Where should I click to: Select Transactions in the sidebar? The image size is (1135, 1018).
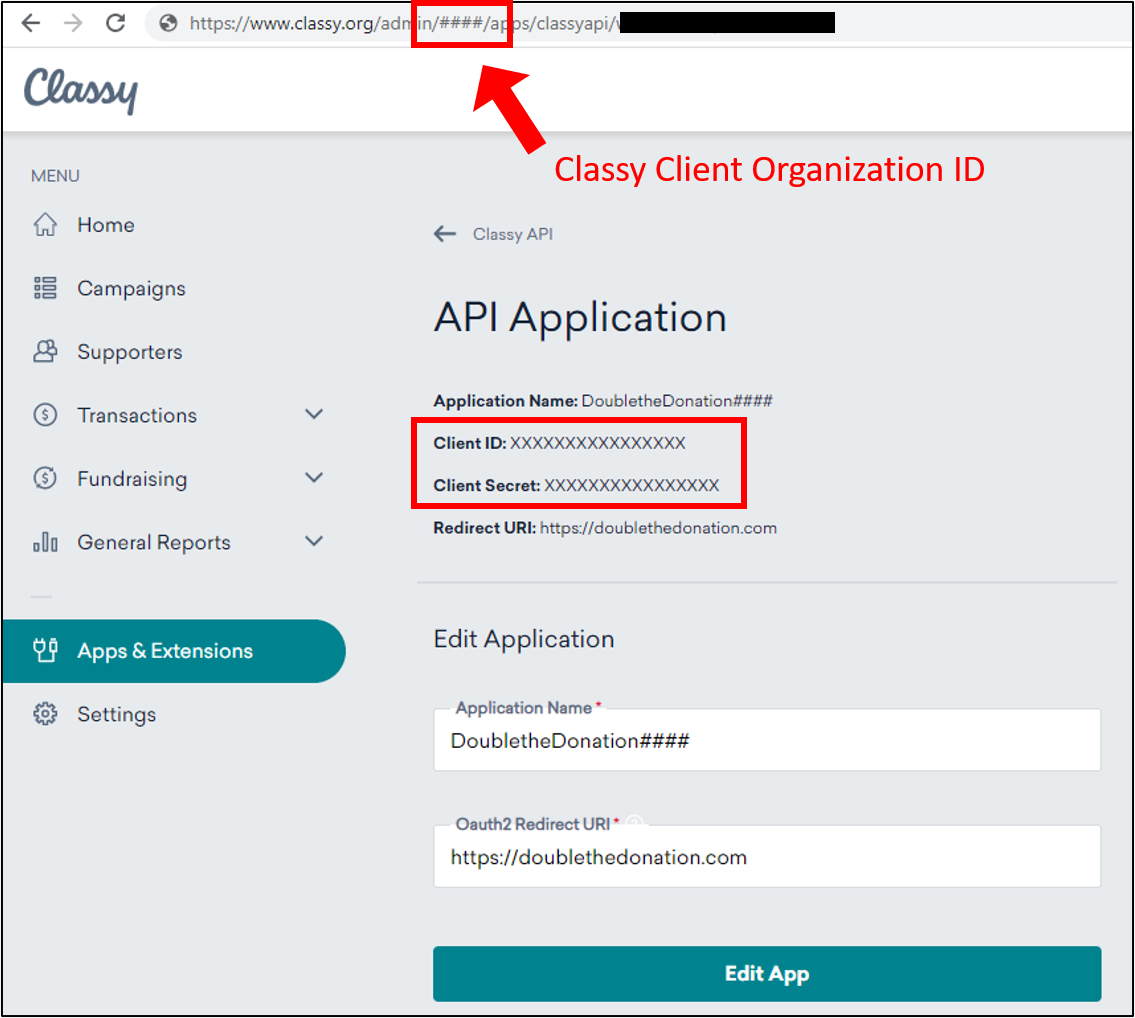(137, 416)
